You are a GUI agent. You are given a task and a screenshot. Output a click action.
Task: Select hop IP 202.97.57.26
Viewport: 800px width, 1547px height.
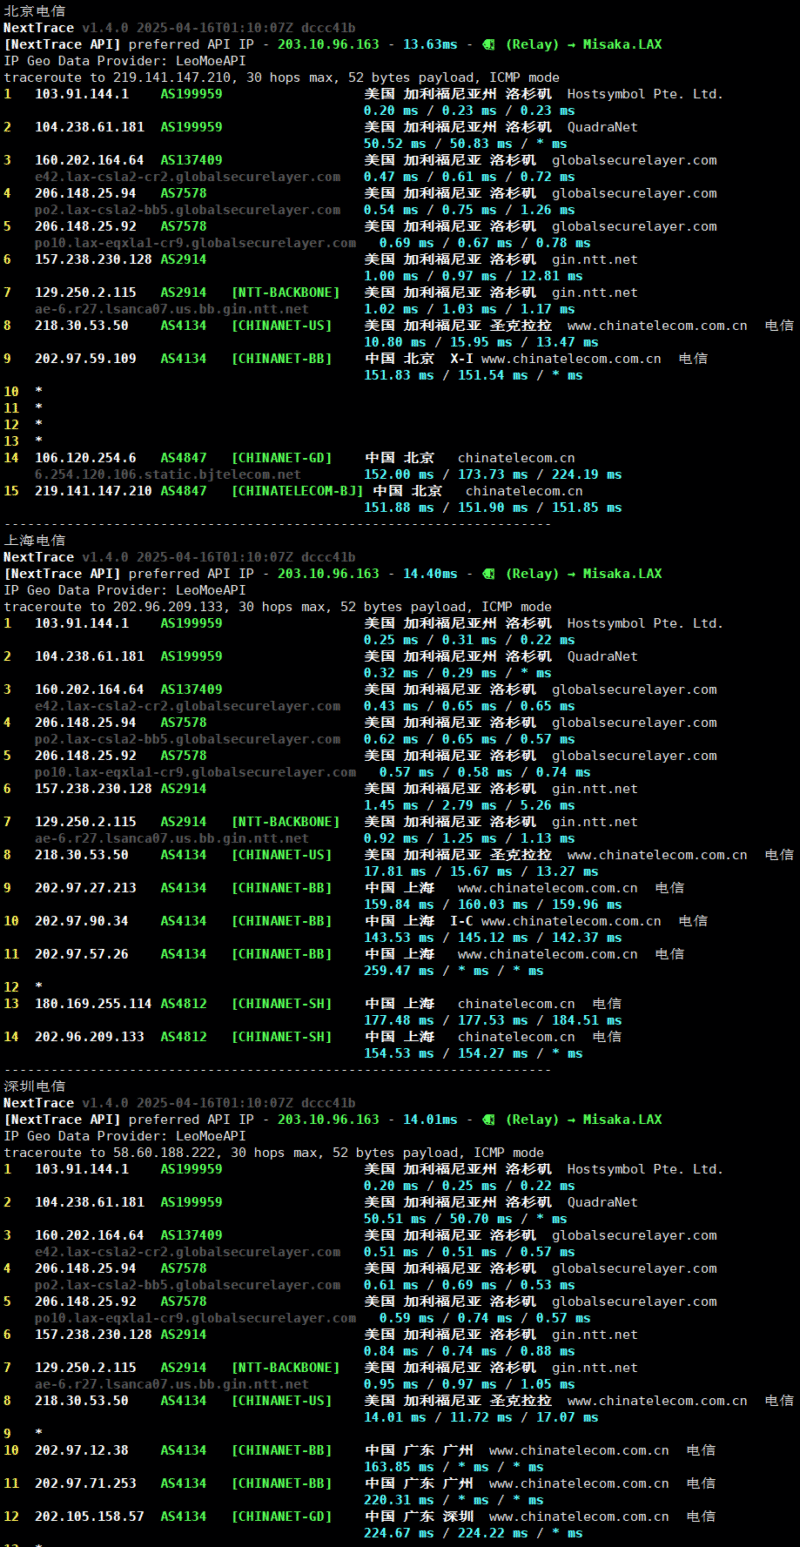click(81, 954)
